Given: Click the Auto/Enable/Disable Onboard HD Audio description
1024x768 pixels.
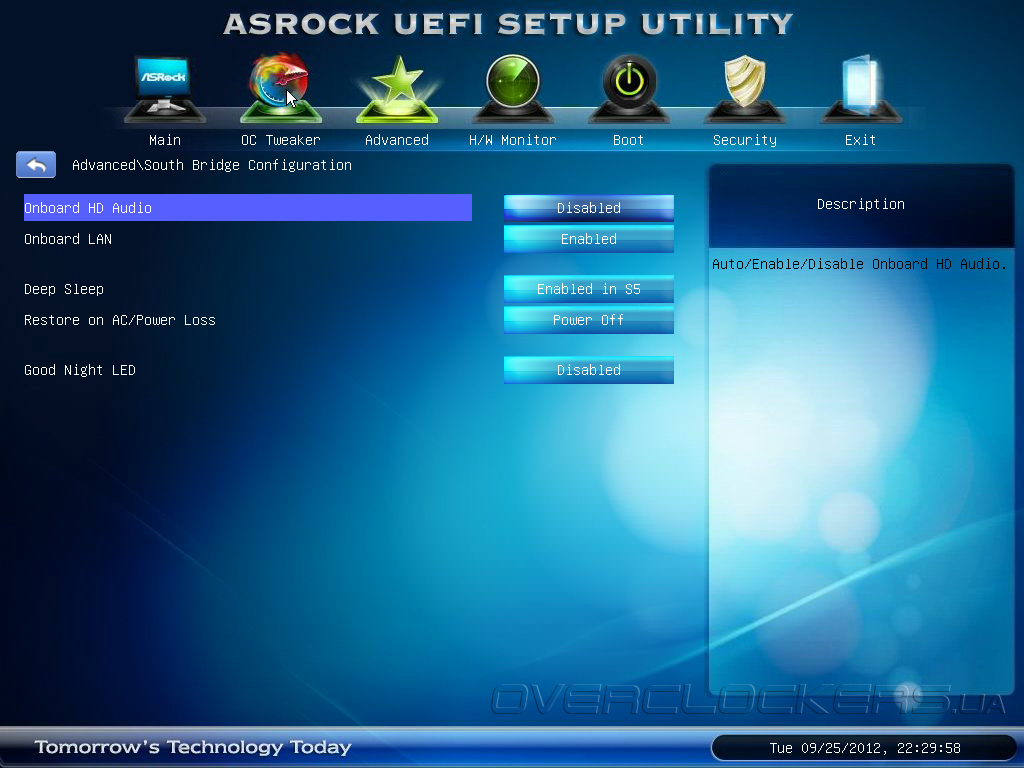Looking at the screenshot, I should pos(859,264).
